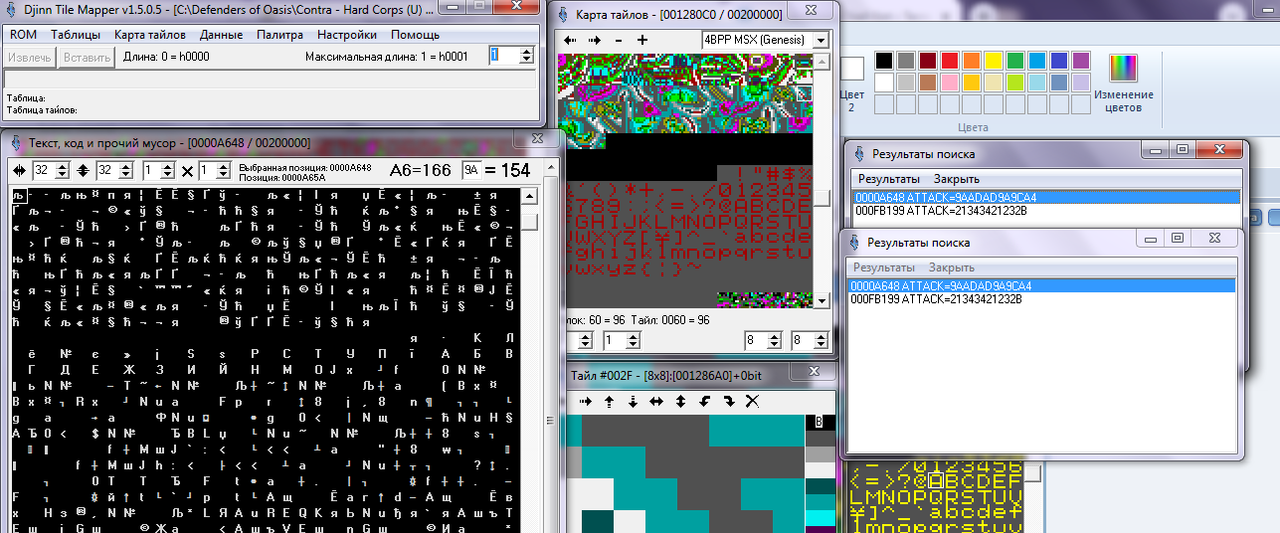Click the 9A hex value field
This screenshot has width=1280, height=533.
472,170
